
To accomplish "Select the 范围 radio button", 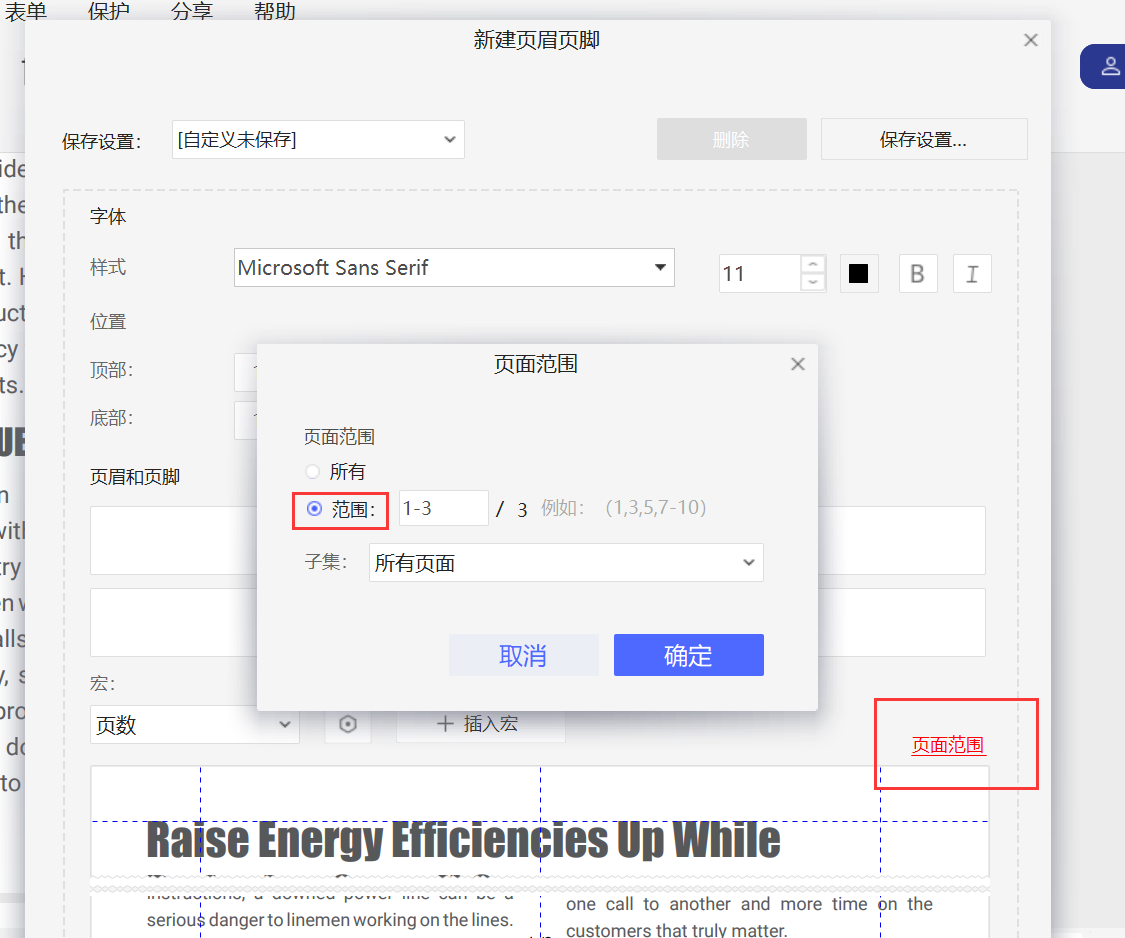I will click(x=312, y=509).
